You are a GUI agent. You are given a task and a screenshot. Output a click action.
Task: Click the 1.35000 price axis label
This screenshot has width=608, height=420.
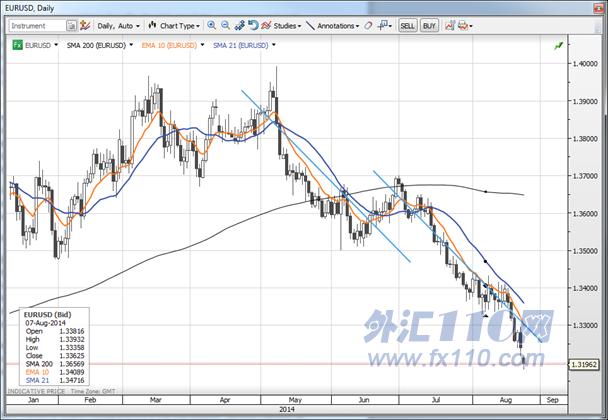tap(585, 251)
